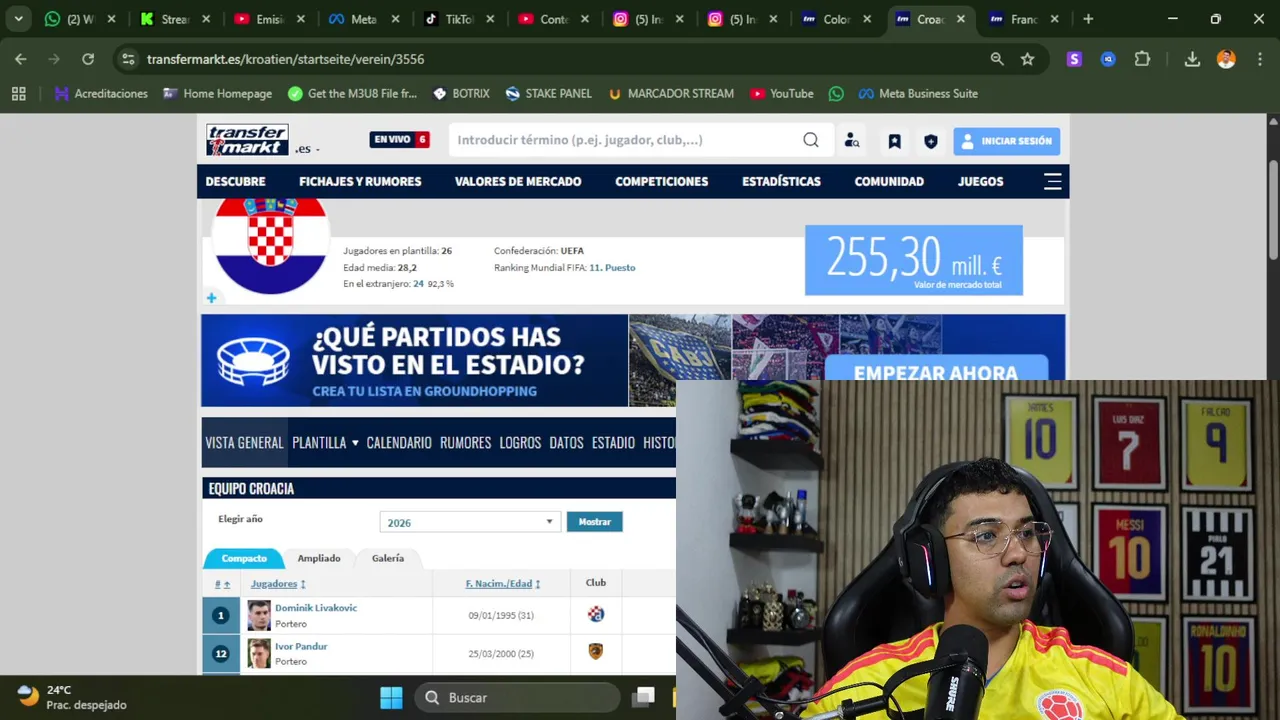Image resolution: width=1280 pixels, height=720 pixels.
Task: Open the Transfermarkt logo home link
Action: 247,140
